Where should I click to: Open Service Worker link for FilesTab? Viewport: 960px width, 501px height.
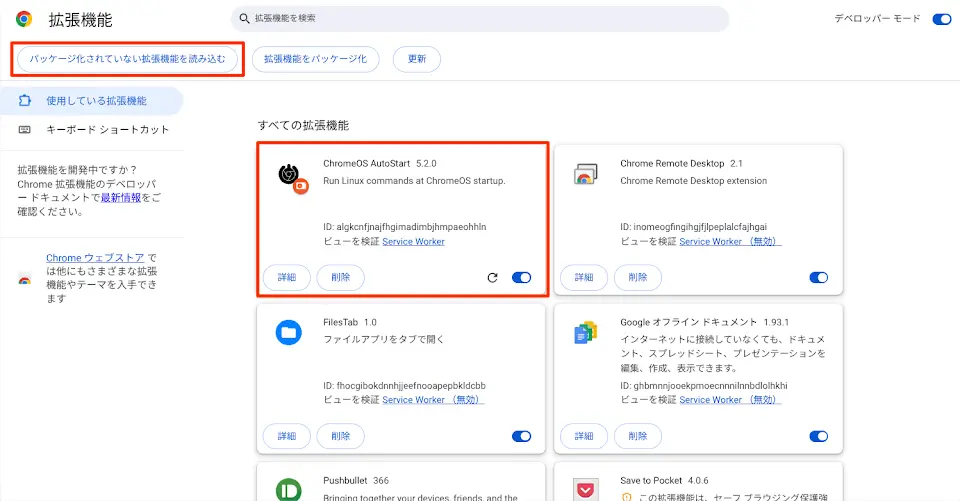pos(433,399)
